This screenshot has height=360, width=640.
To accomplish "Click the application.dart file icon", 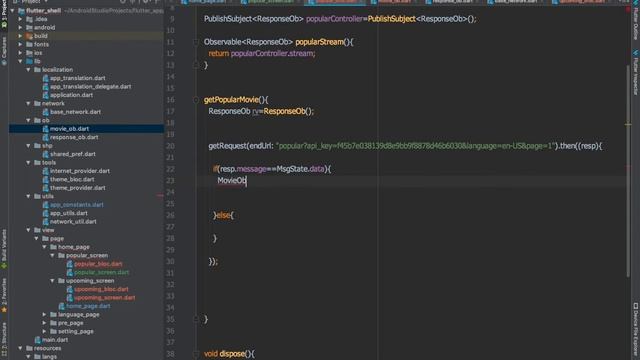I will (x=45, y=95).
